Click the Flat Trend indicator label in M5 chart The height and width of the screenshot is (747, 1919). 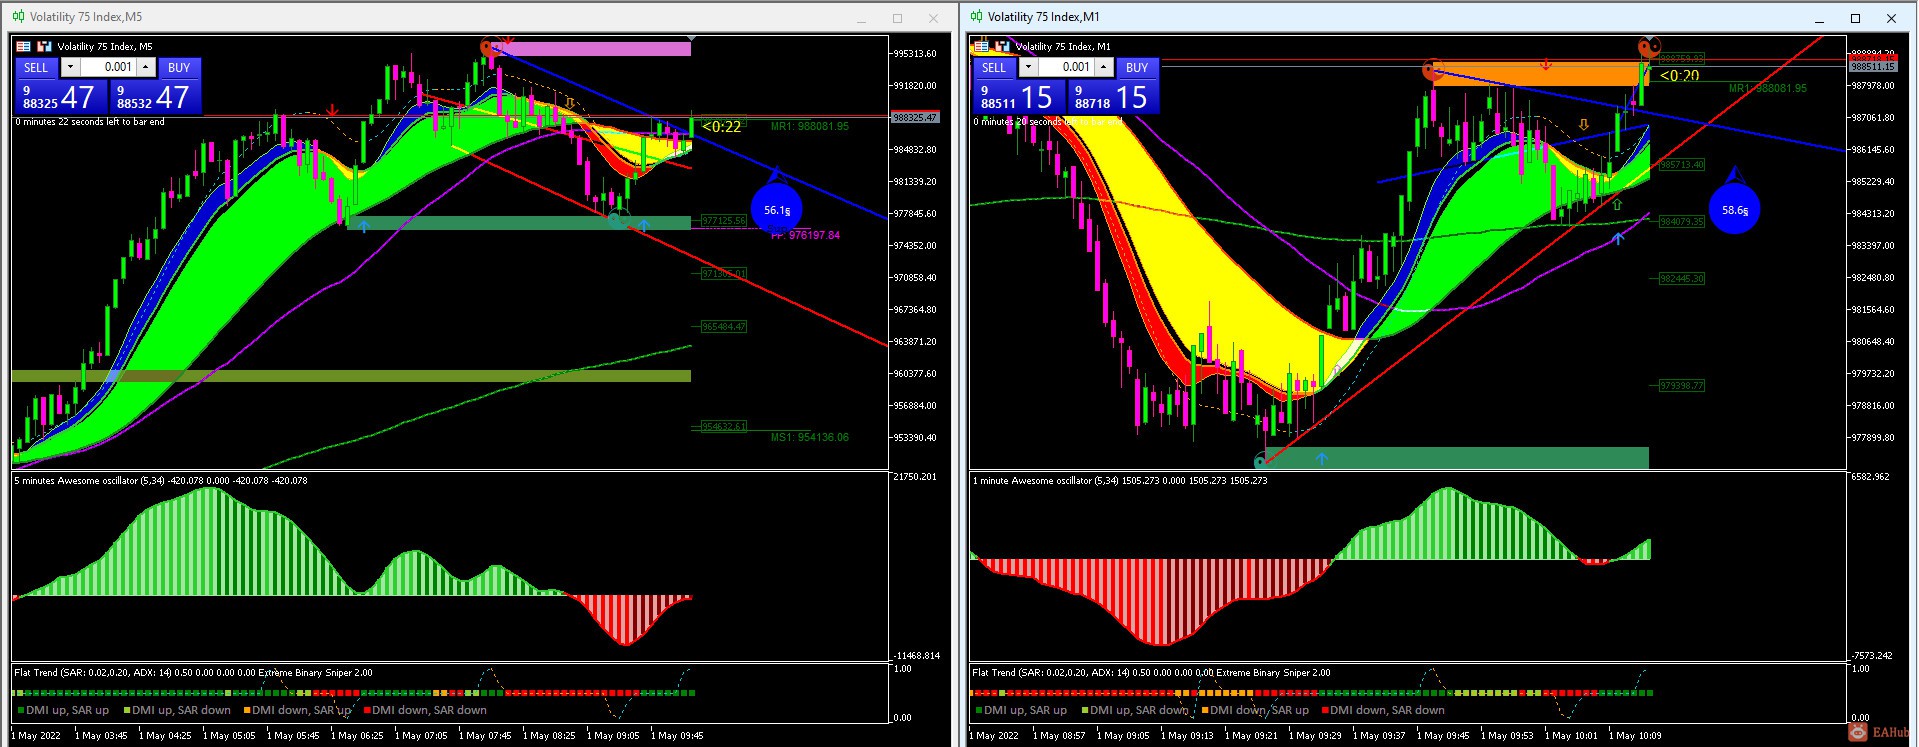(x=193, y=673)
